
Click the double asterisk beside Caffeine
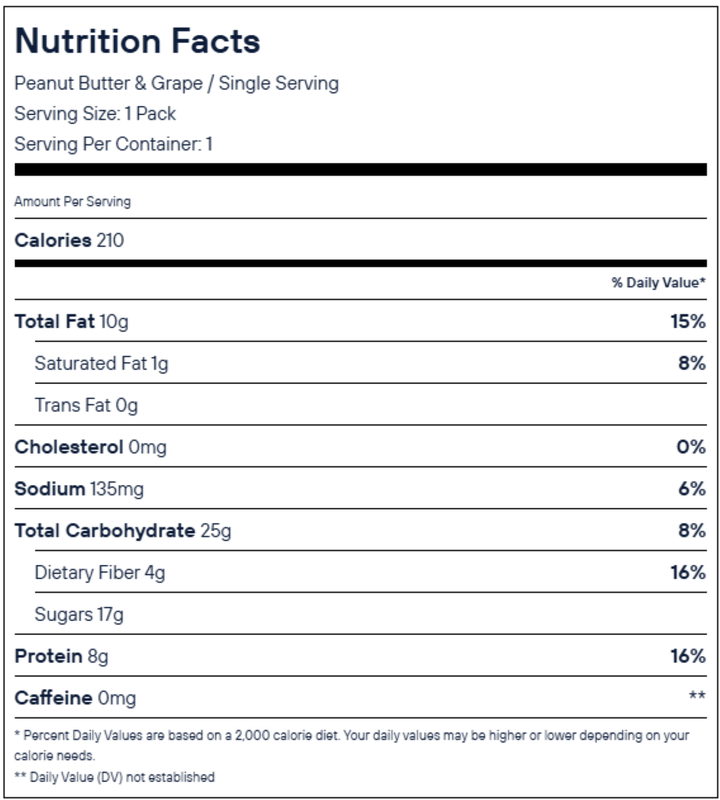click(x=697, y=697)
